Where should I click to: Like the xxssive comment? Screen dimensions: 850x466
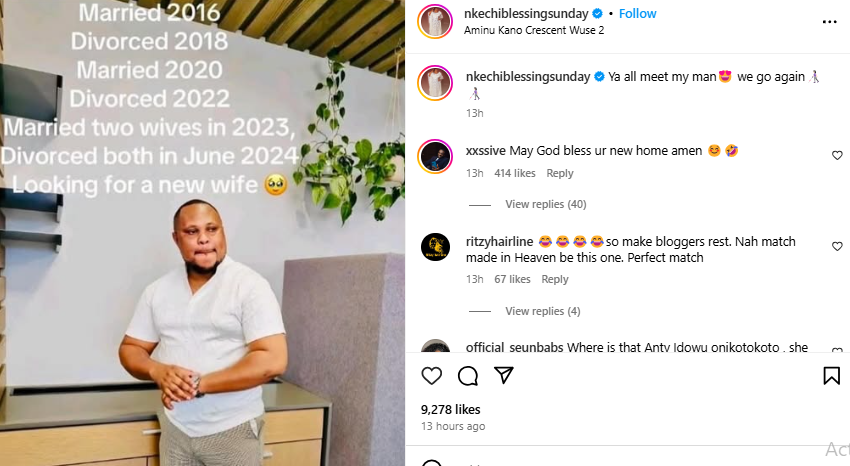point(837,155)
